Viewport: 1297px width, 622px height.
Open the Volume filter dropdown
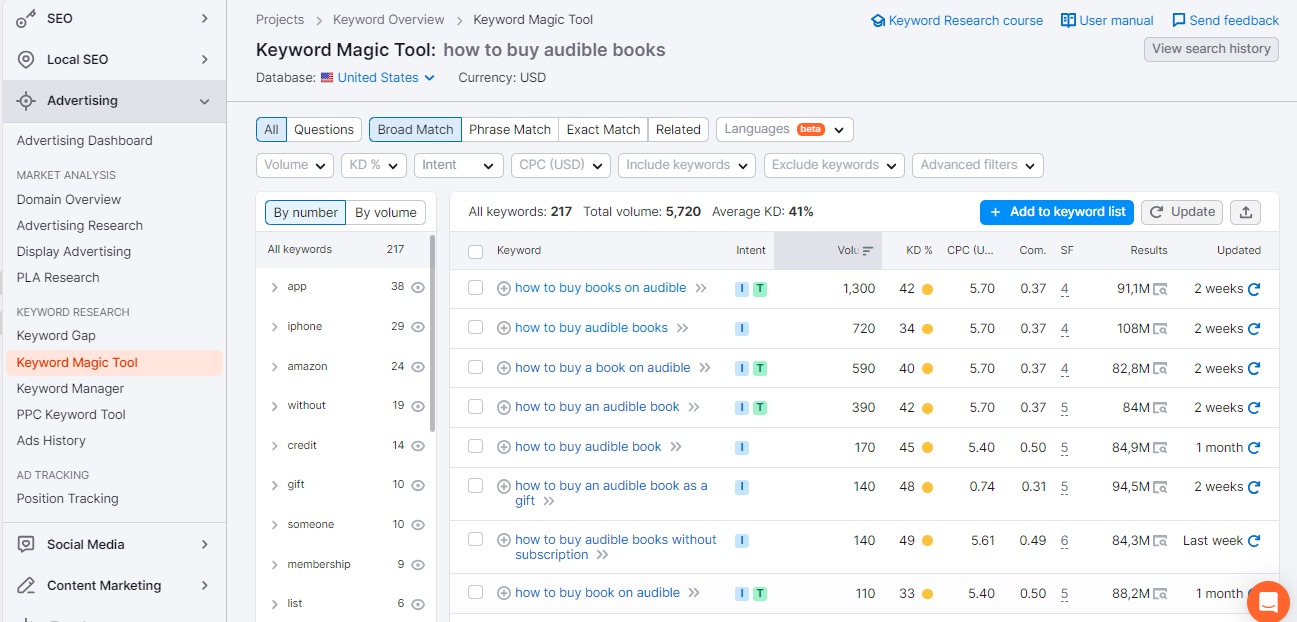pyautogui.click(x=295, y=165)
